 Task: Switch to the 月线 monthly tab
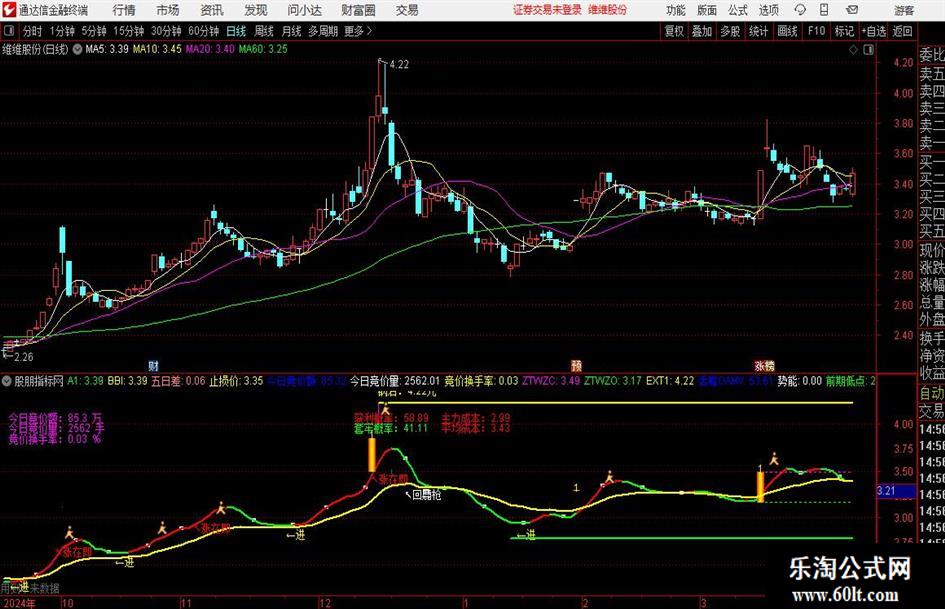tap(291, 31)
